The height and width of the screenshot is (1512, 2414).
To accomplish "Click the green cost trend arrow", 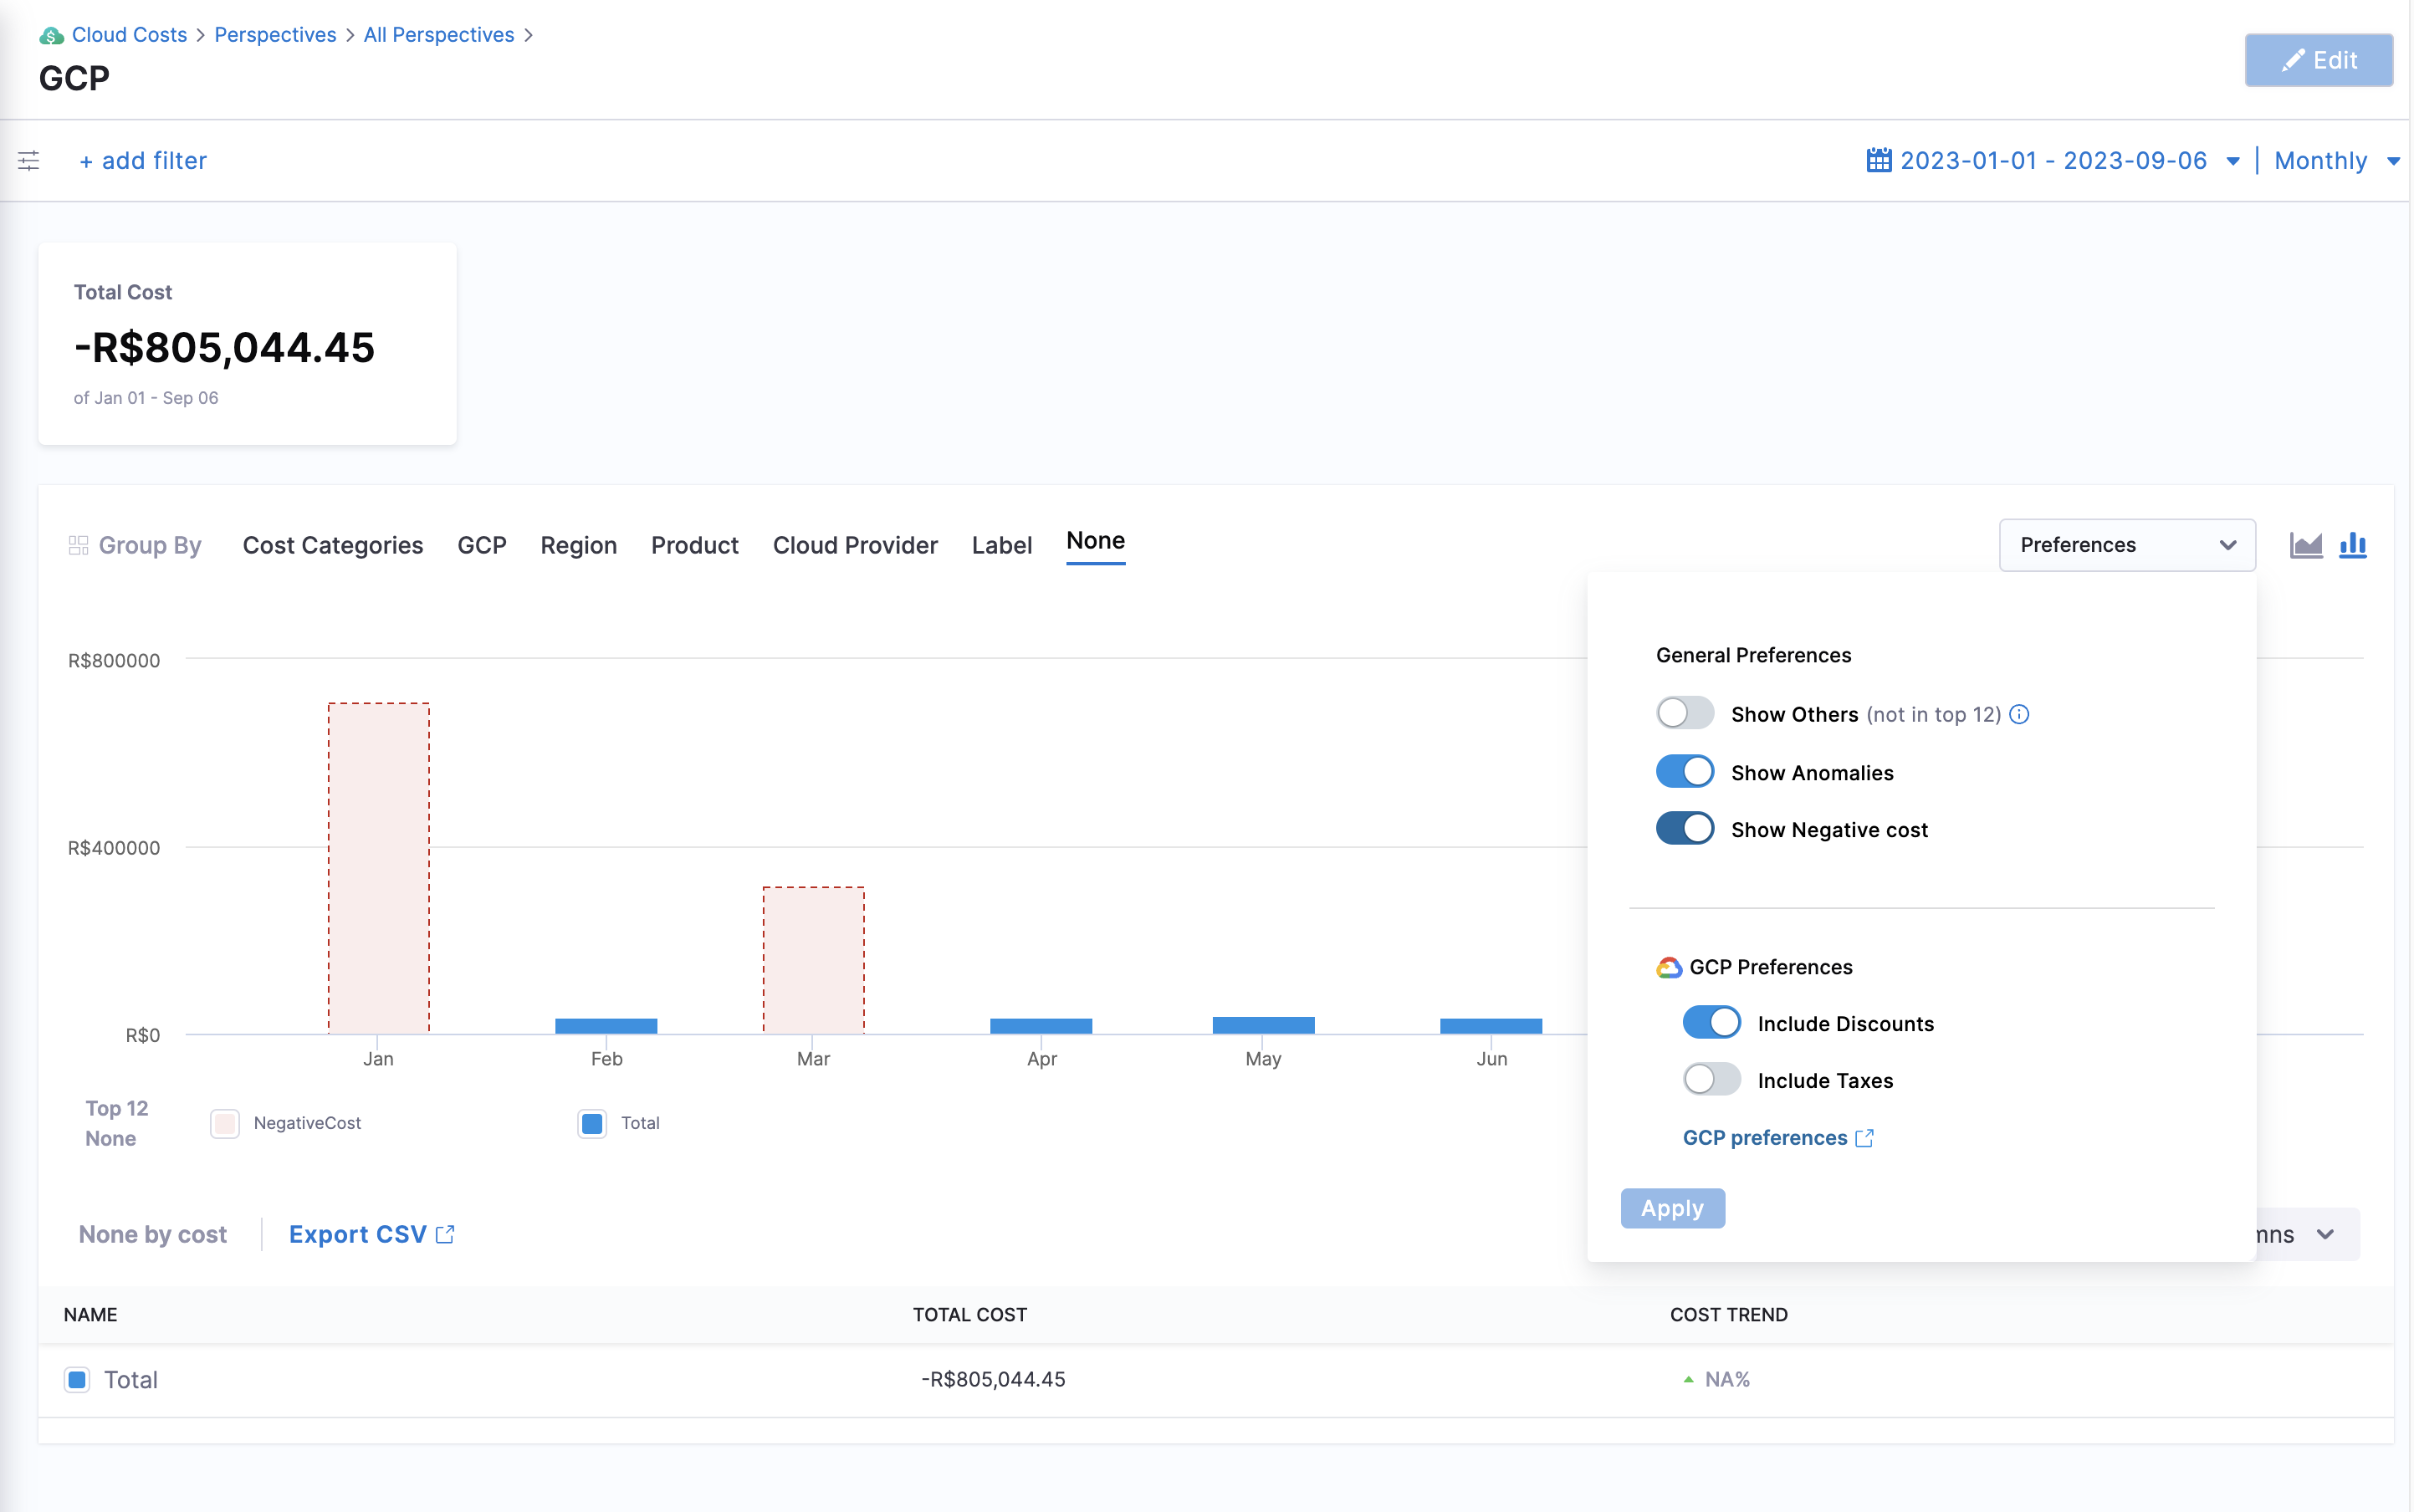I will click(x=1688, y=1379).
